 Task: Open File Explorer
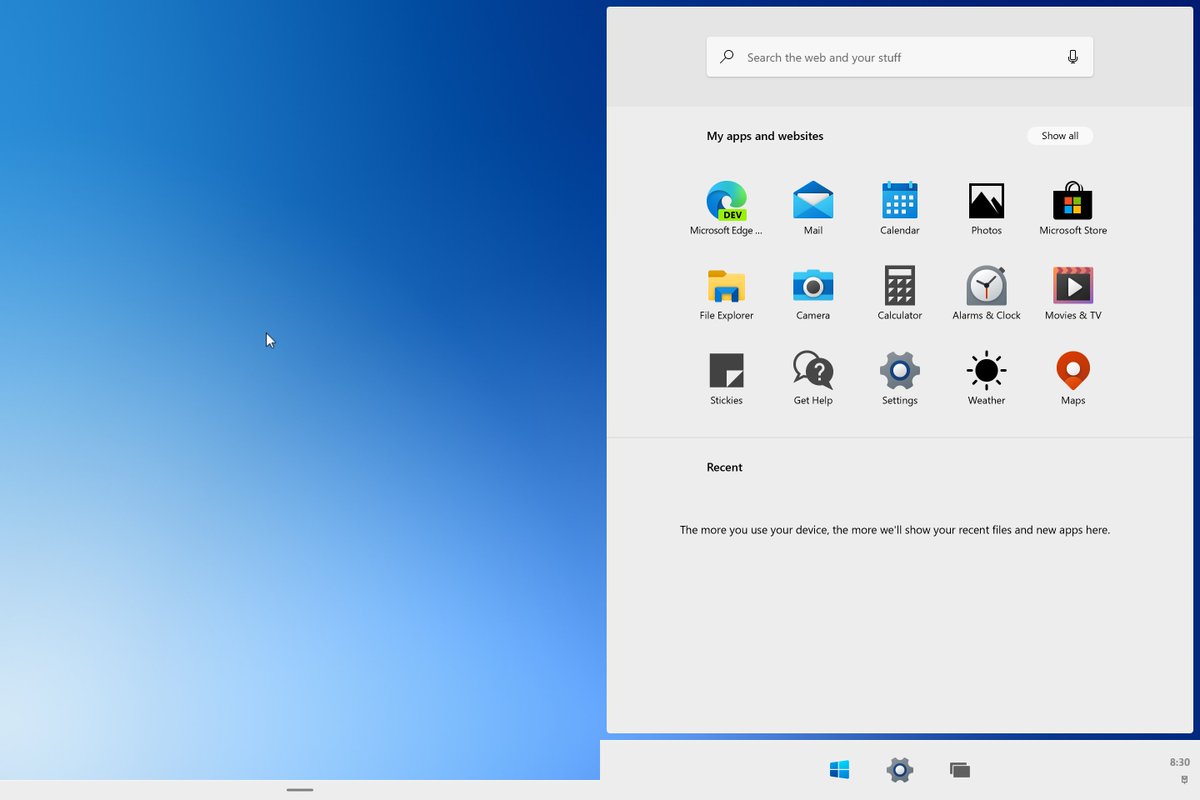pos(726,286)
